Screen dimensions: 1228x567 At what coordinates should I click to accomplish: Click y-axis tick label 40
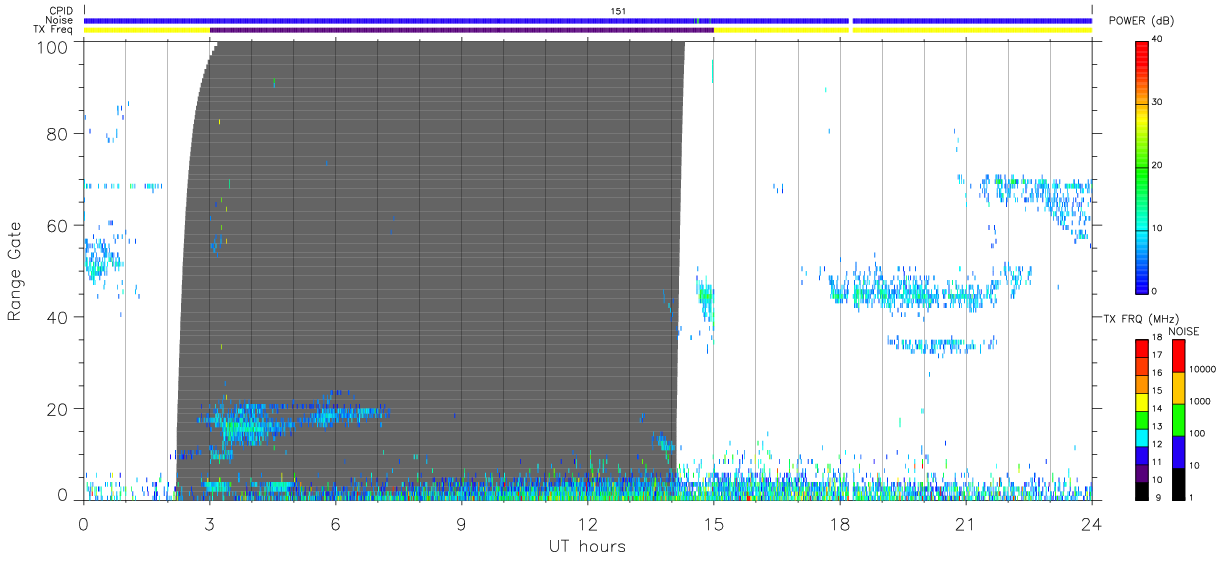point(58,317)
